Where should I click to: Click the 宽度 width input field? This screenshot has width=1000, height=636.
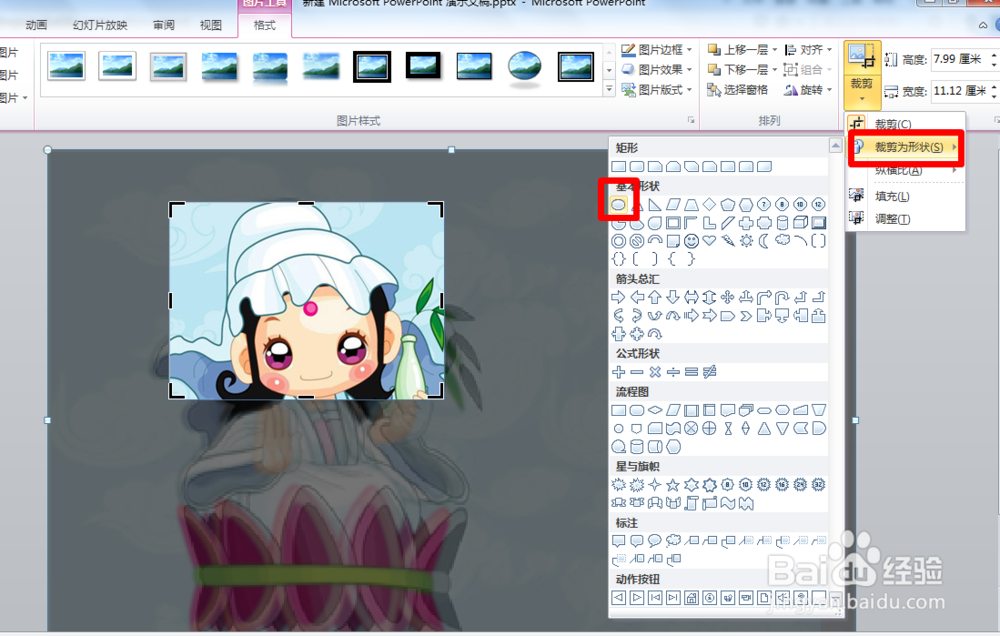click(x=960, y=91)
